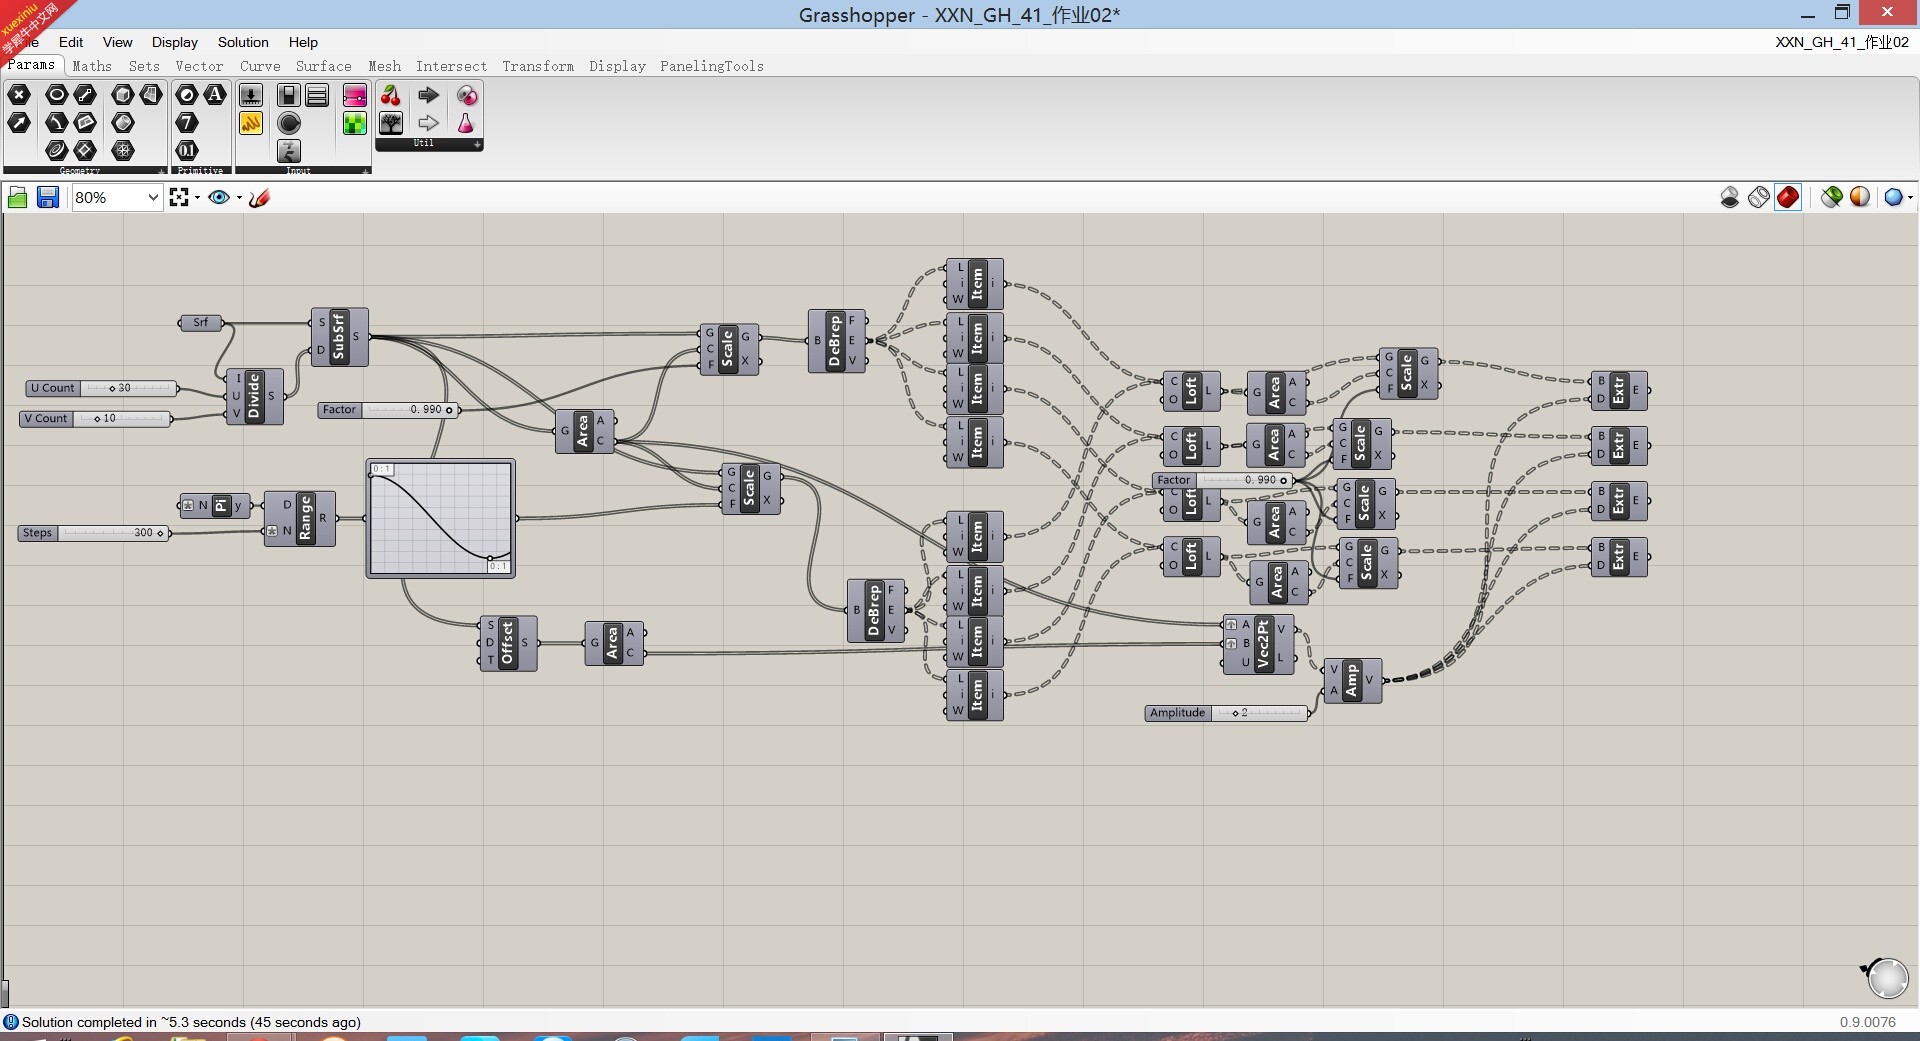Pick the yellow Panel input icon
Viewport: 1920px width, 1041px height.
(251, 123)
